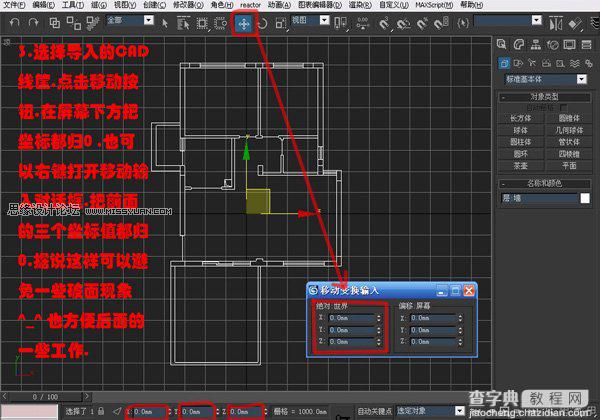The width and height of the screenshot is (600, 420).
Task: Select the Helpers category icon
Action: (561, 63)
